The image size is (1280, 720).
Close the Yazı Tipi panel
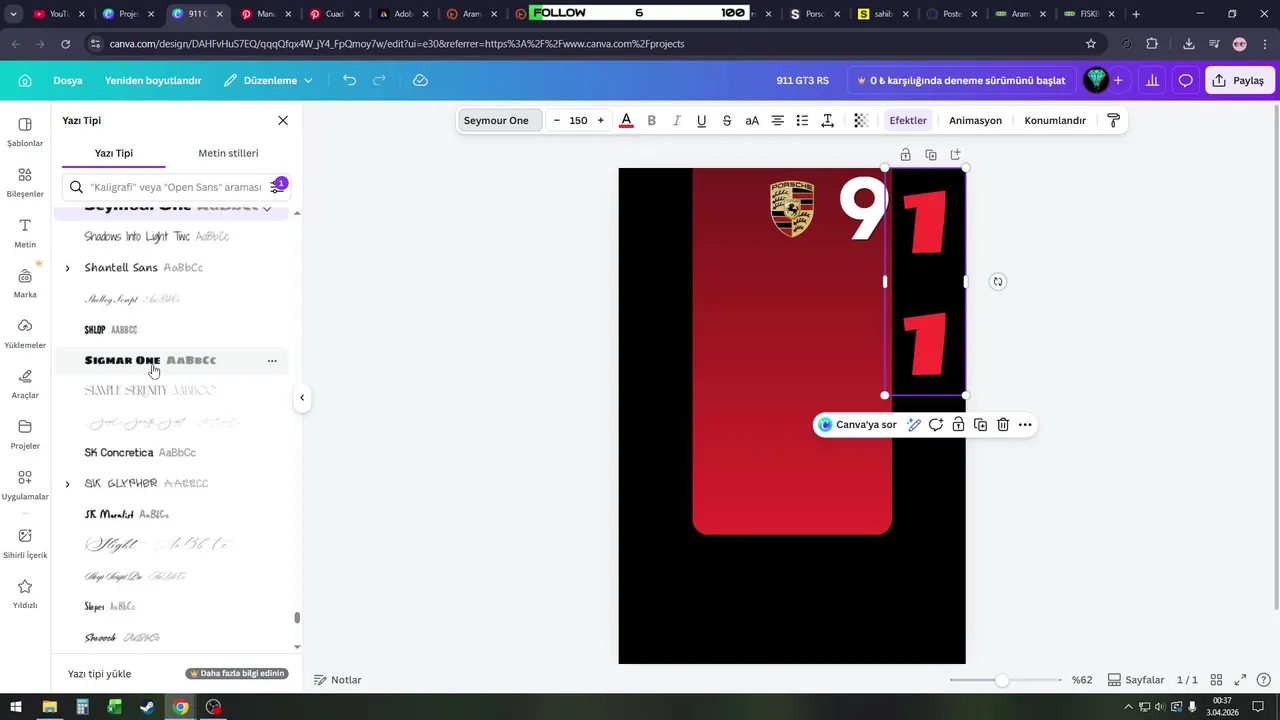tap(283, 120)
